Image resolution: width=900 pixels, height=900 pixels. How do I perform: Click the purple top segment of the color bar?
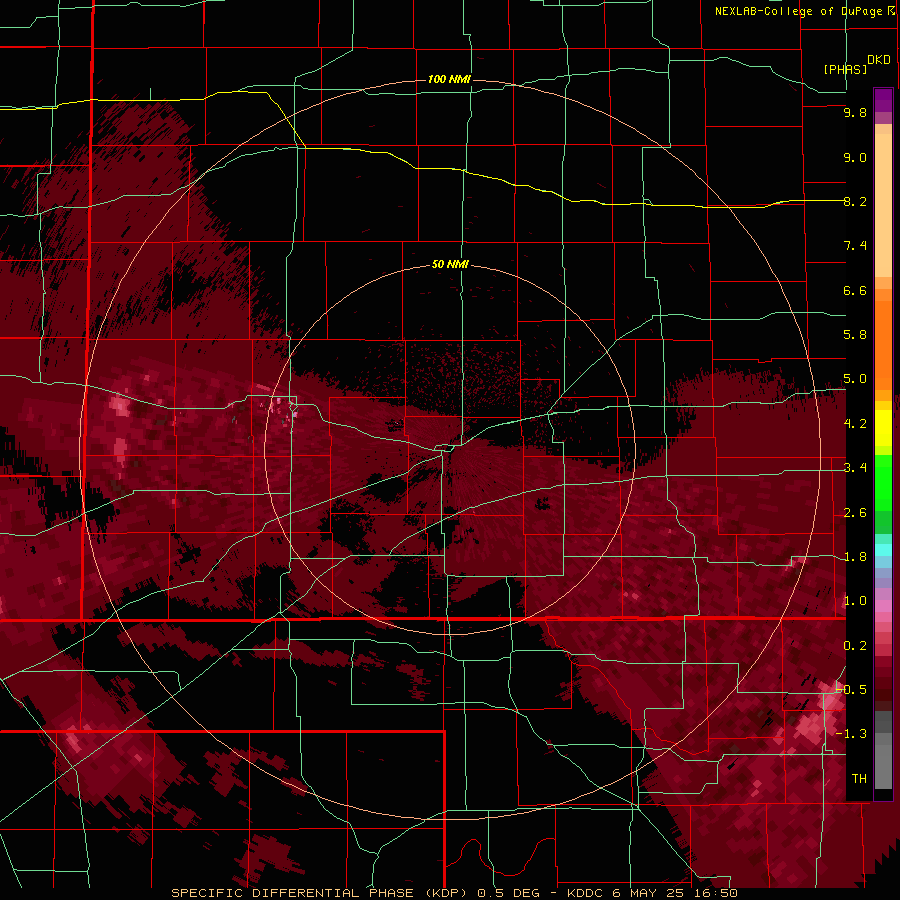pyautogui.click(x=883, y=100)
